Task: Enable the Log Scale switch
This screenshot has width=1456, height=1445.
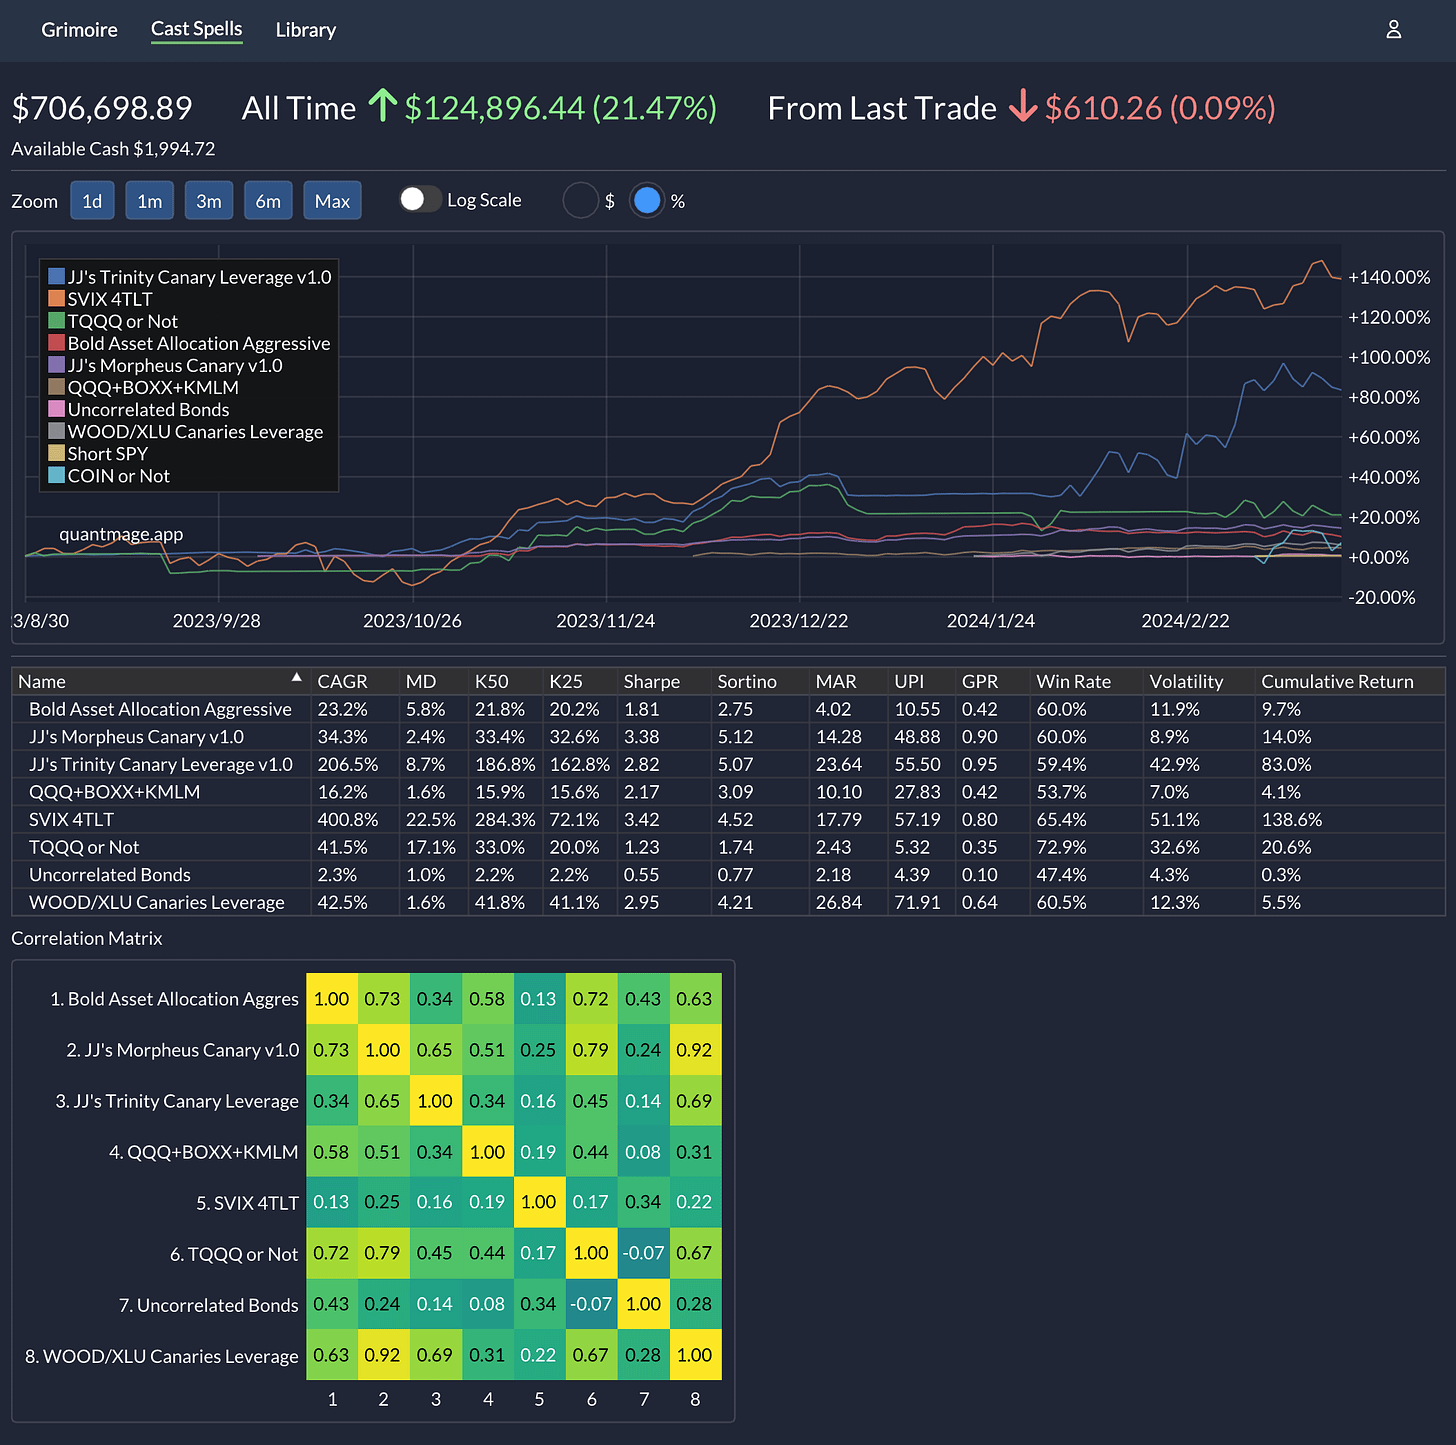Action: click(x=420, y=200)
